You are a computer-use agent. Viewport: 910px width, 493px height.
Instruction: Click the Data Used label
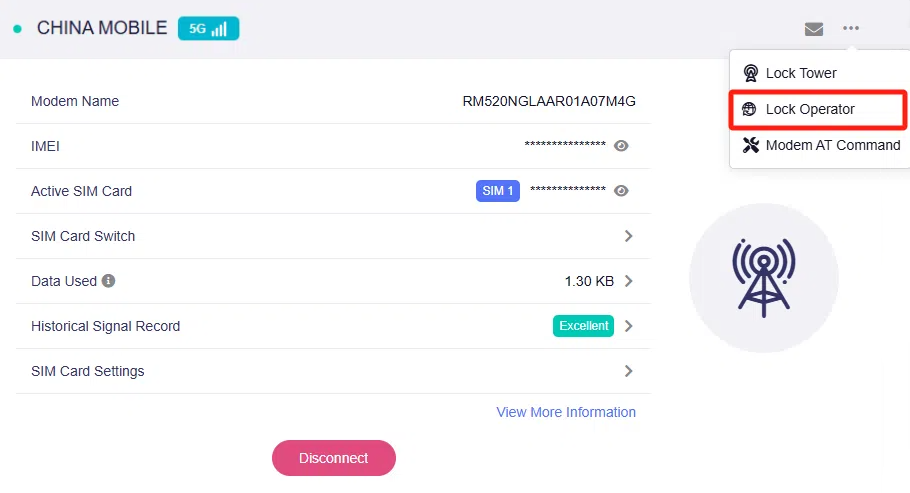click(64, 281)
